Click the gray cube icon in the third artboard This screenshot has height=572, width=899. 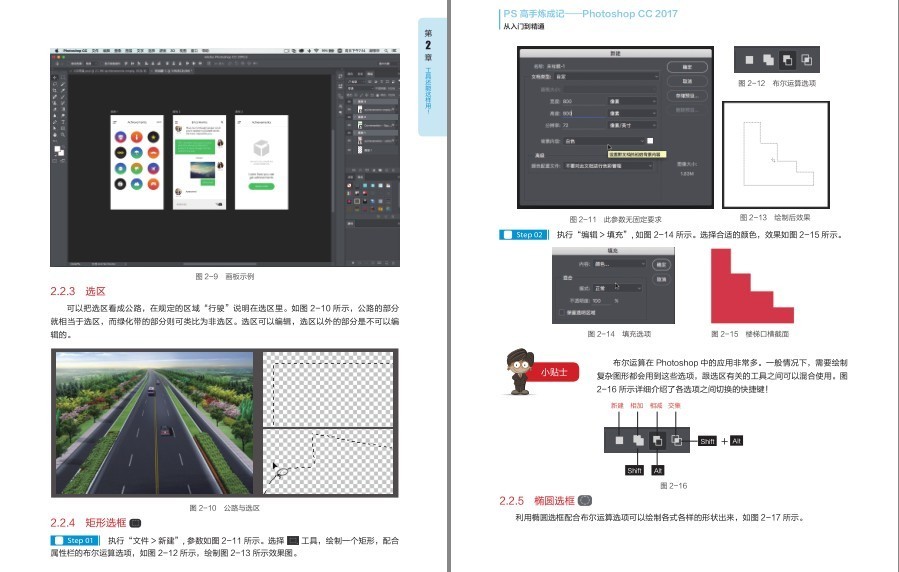[261, 148]
